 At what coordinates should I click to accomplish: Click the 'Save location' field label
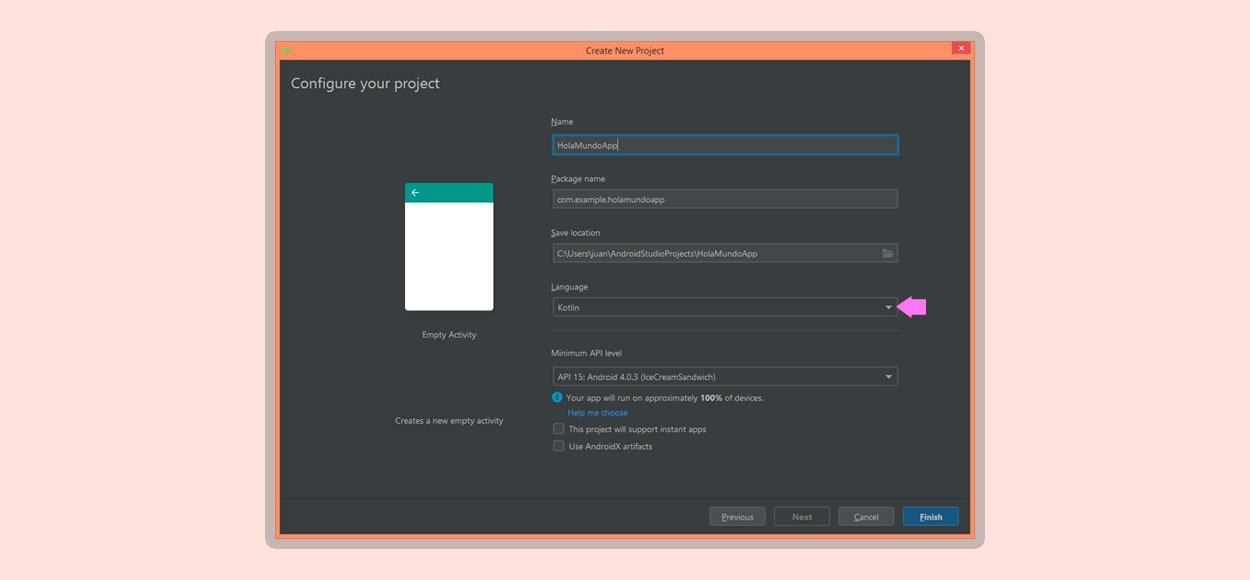pyautogui.click(x=576, y=233)
